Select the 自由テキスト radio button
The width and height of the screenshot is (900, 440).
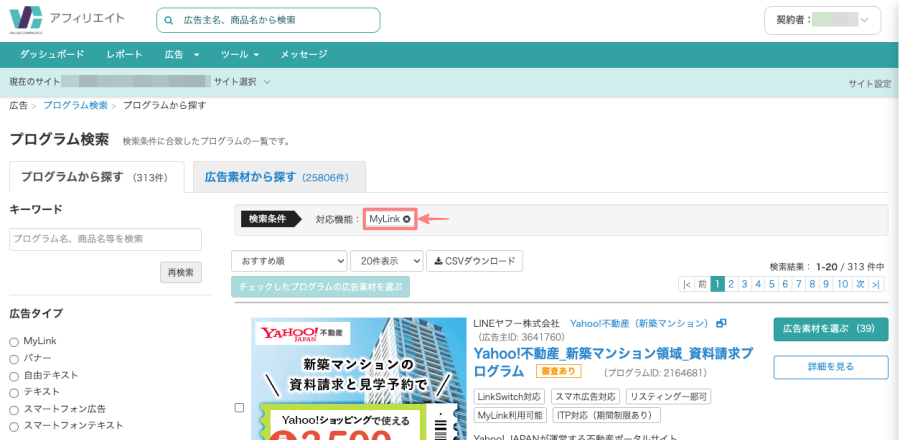[x=14, y=376]
